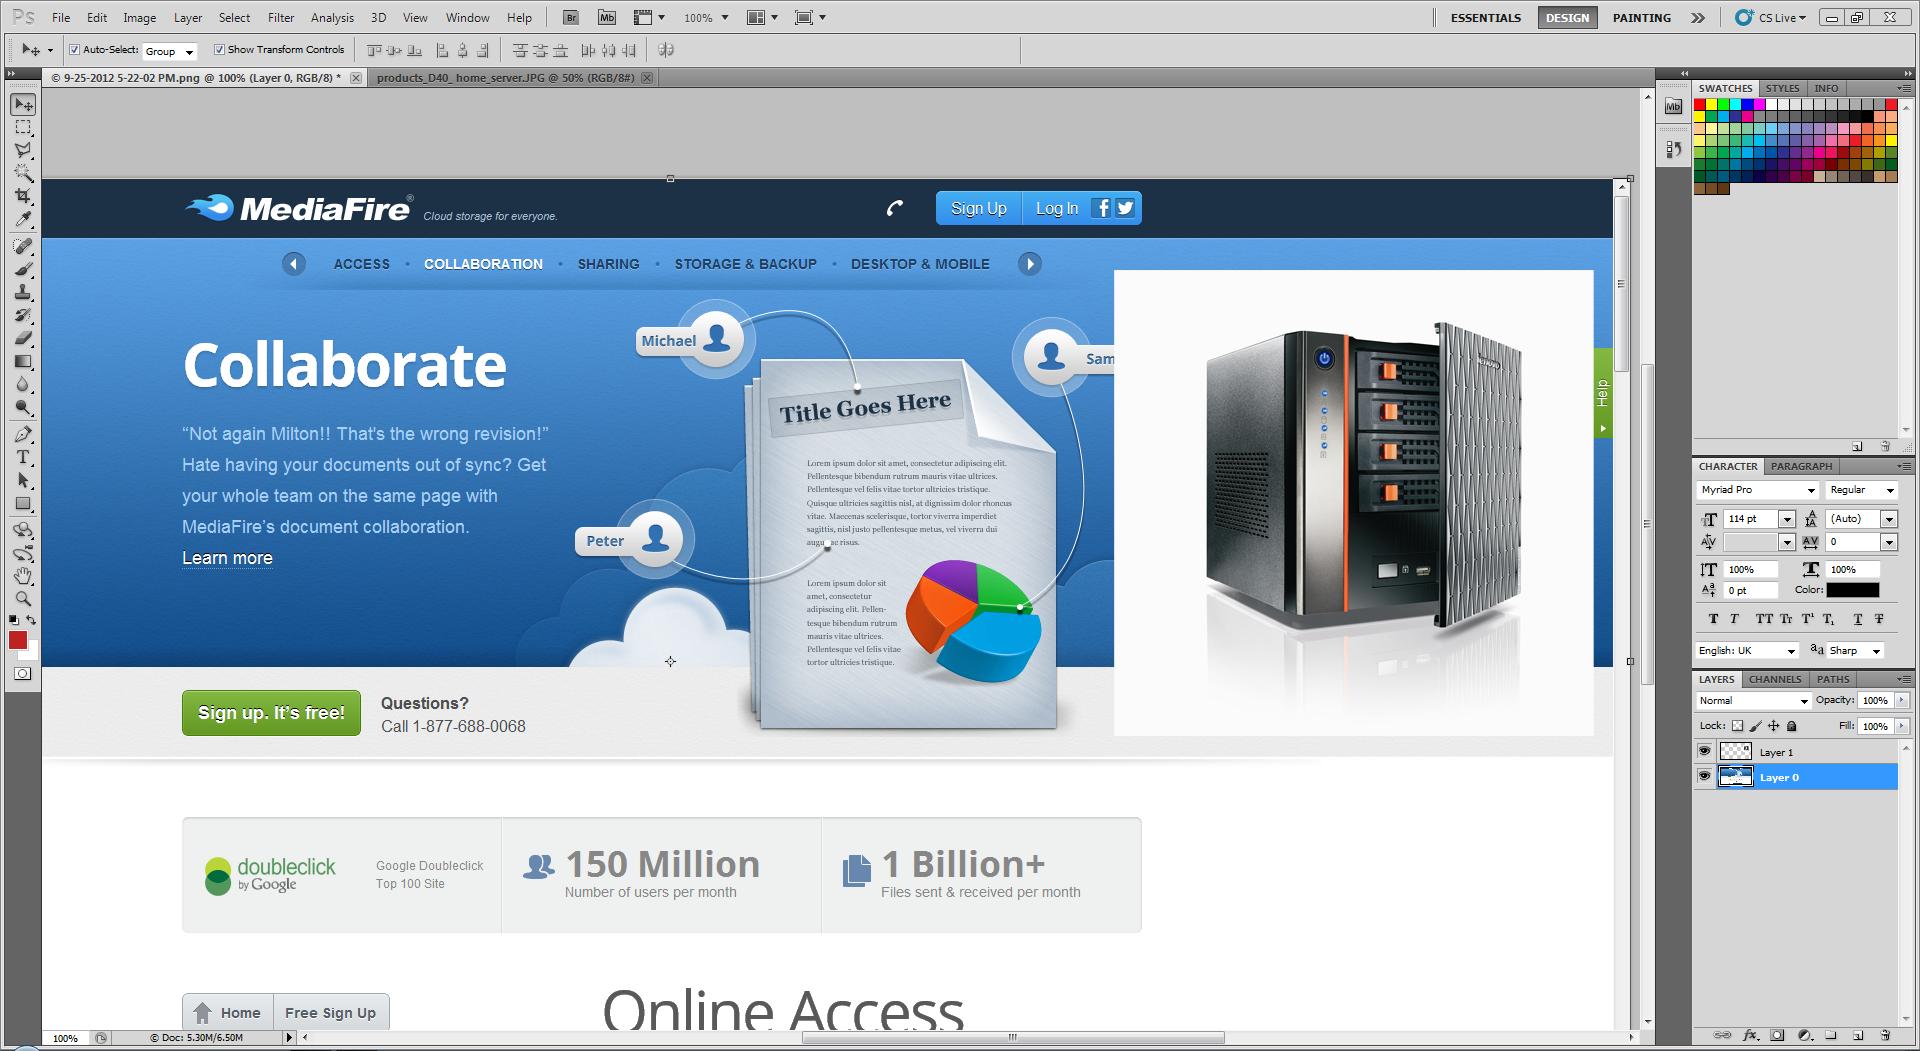Choose the Magic Wand tool
Screen dimensions: 1920x1051
point(23,173)
